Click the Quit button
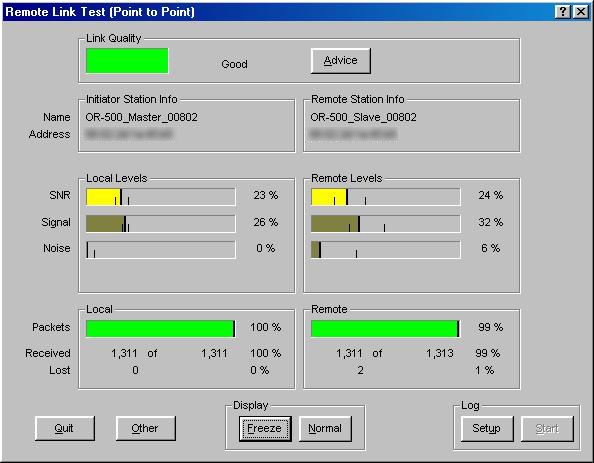Viewport: 594px width, 463px height. point(65,429)
